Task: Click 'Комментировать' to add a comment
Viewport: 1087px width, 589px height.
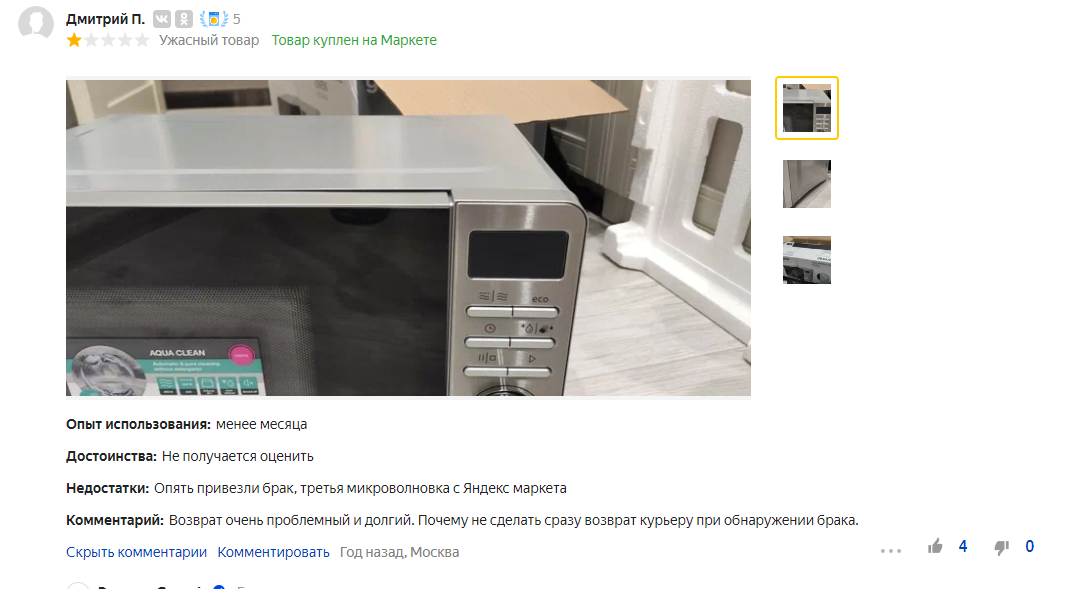Action: click(x=273, y=552)
